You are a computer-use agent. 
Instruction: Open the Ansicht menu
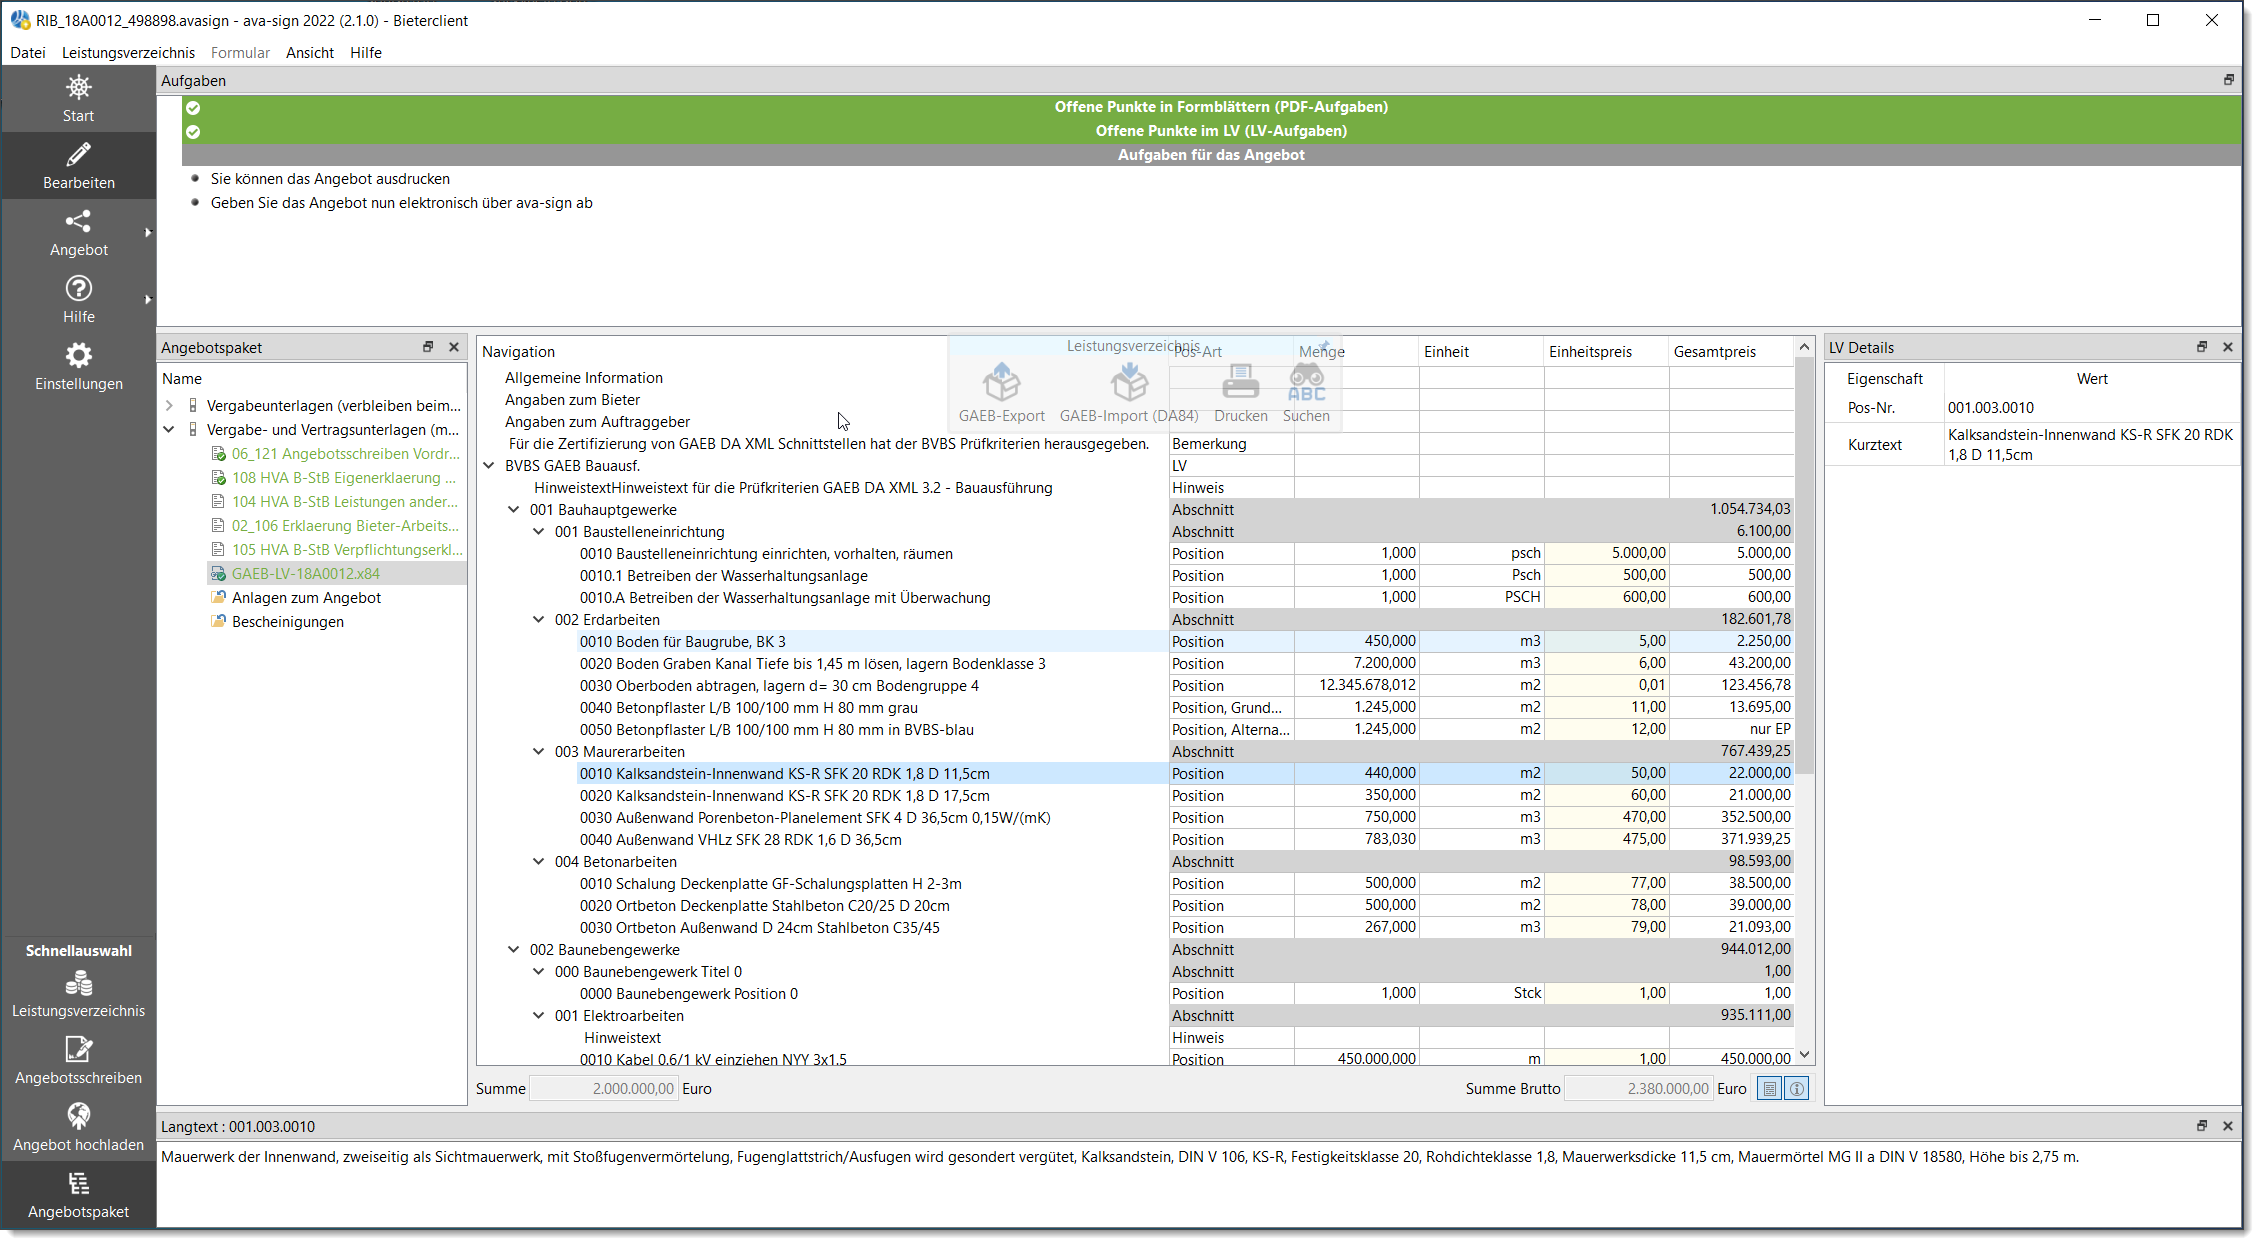click(310, 52)
